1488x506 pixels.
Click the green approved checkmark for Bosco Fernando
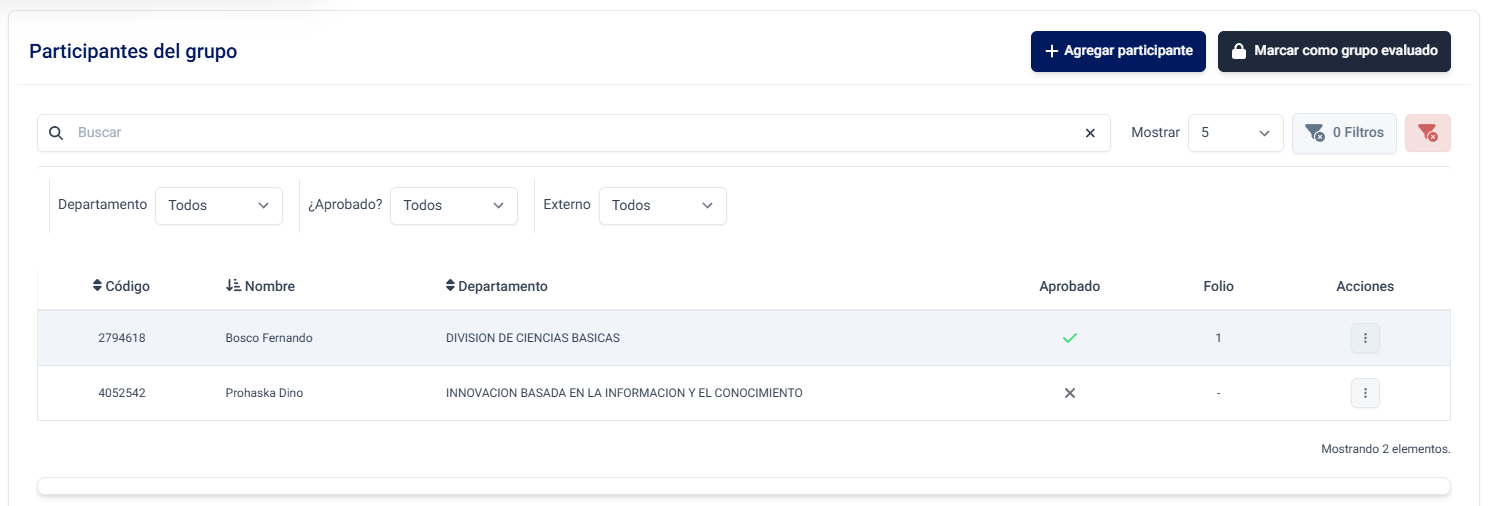pos(1069,338)
